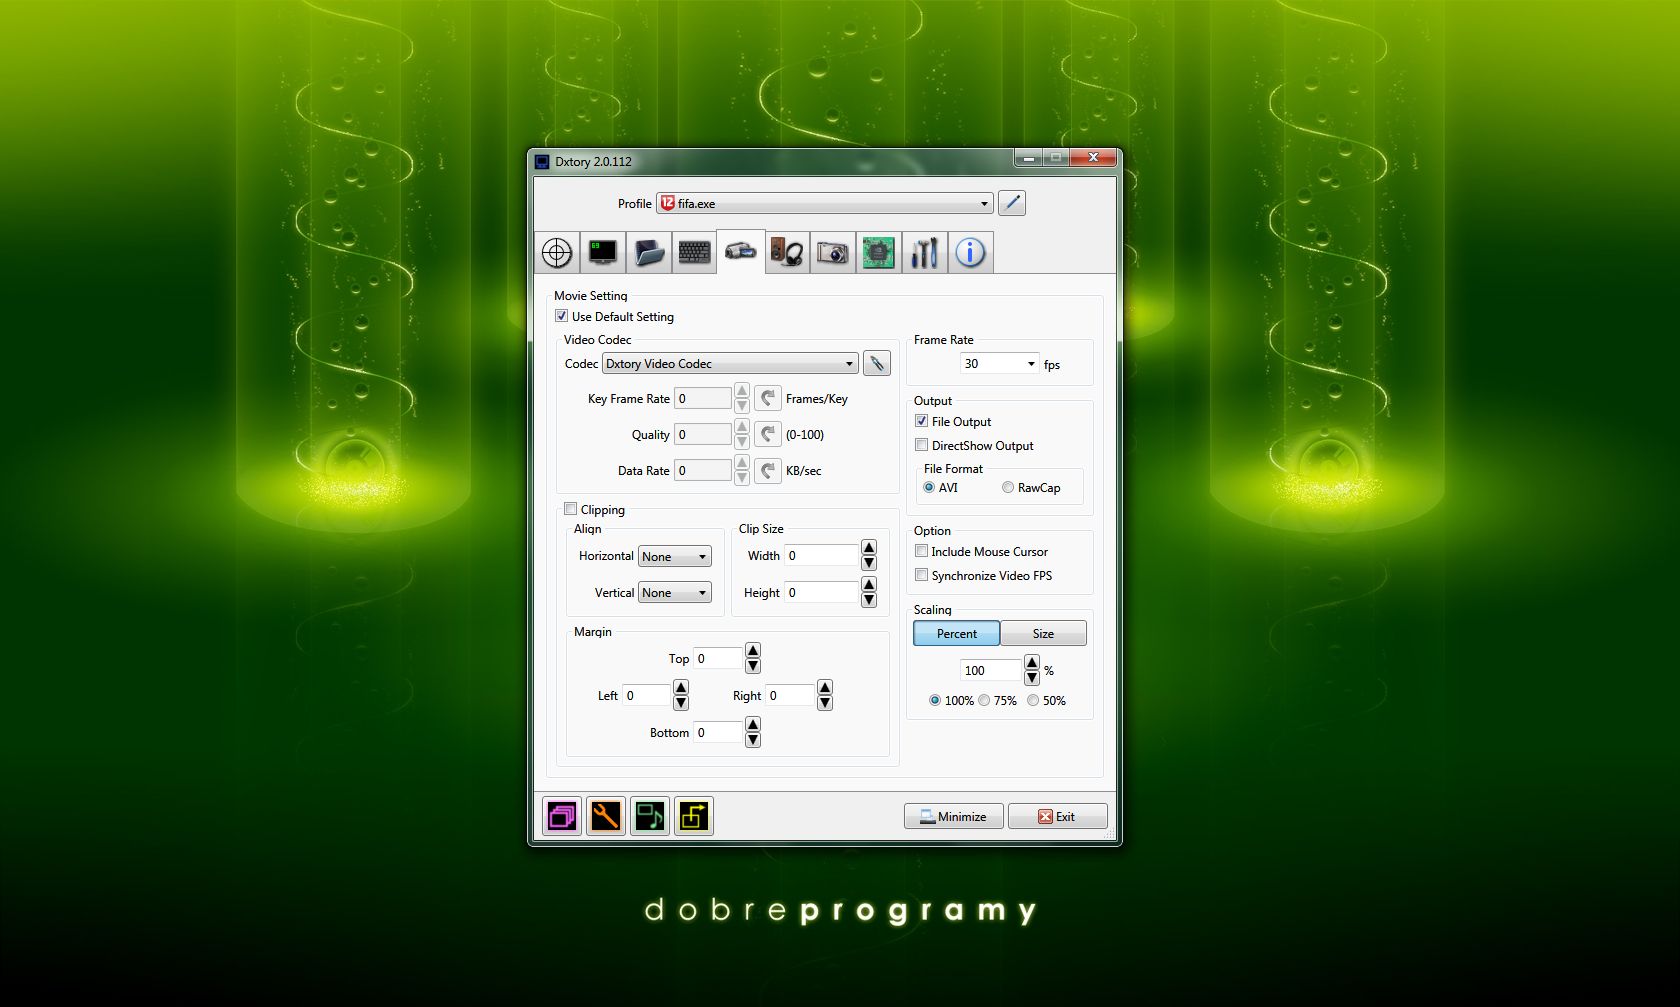Click the Margin Left input field

tap(647, 695)
